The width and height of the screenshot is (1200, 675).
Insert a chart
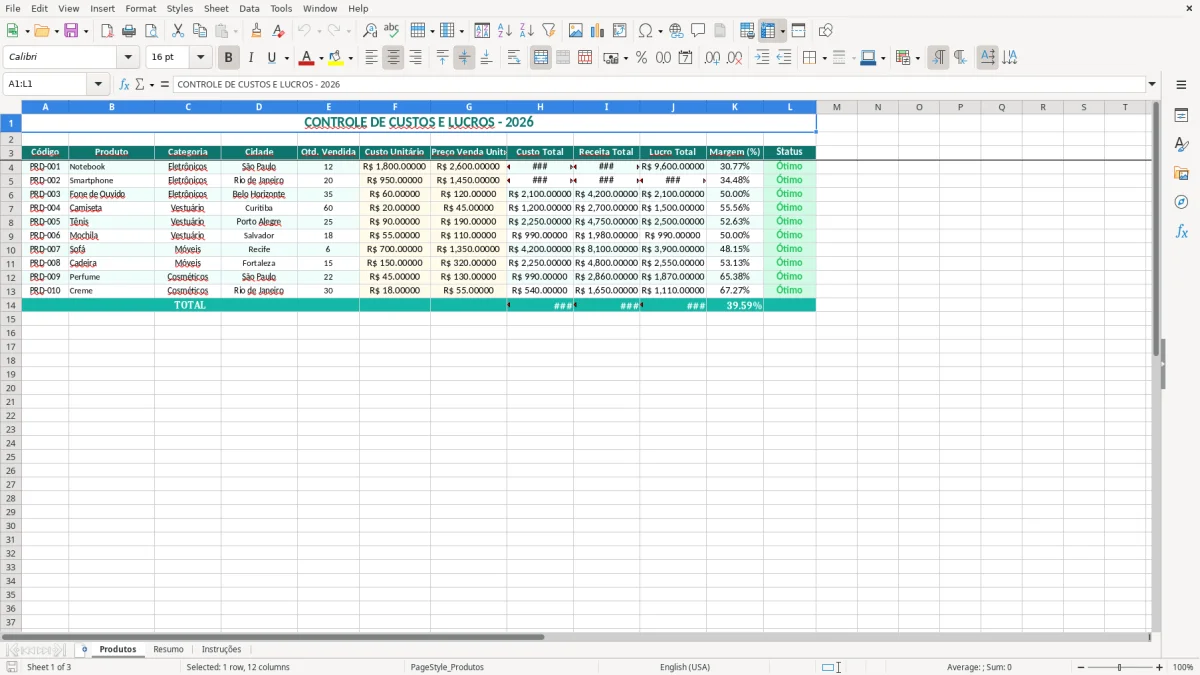(598, 31)
